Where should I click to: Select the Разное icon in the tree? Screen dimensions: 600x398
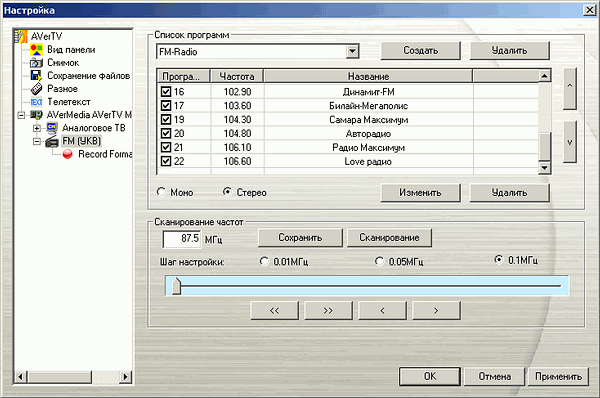[36, 89]
